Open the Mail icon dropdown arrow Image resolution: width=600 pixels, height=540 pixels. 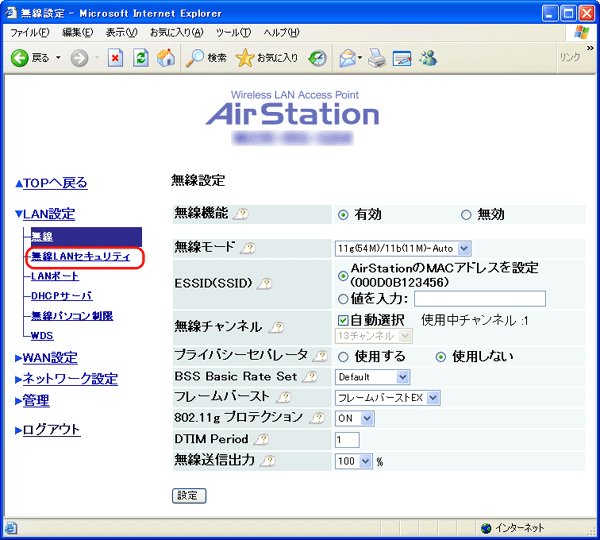coord(360,58)
